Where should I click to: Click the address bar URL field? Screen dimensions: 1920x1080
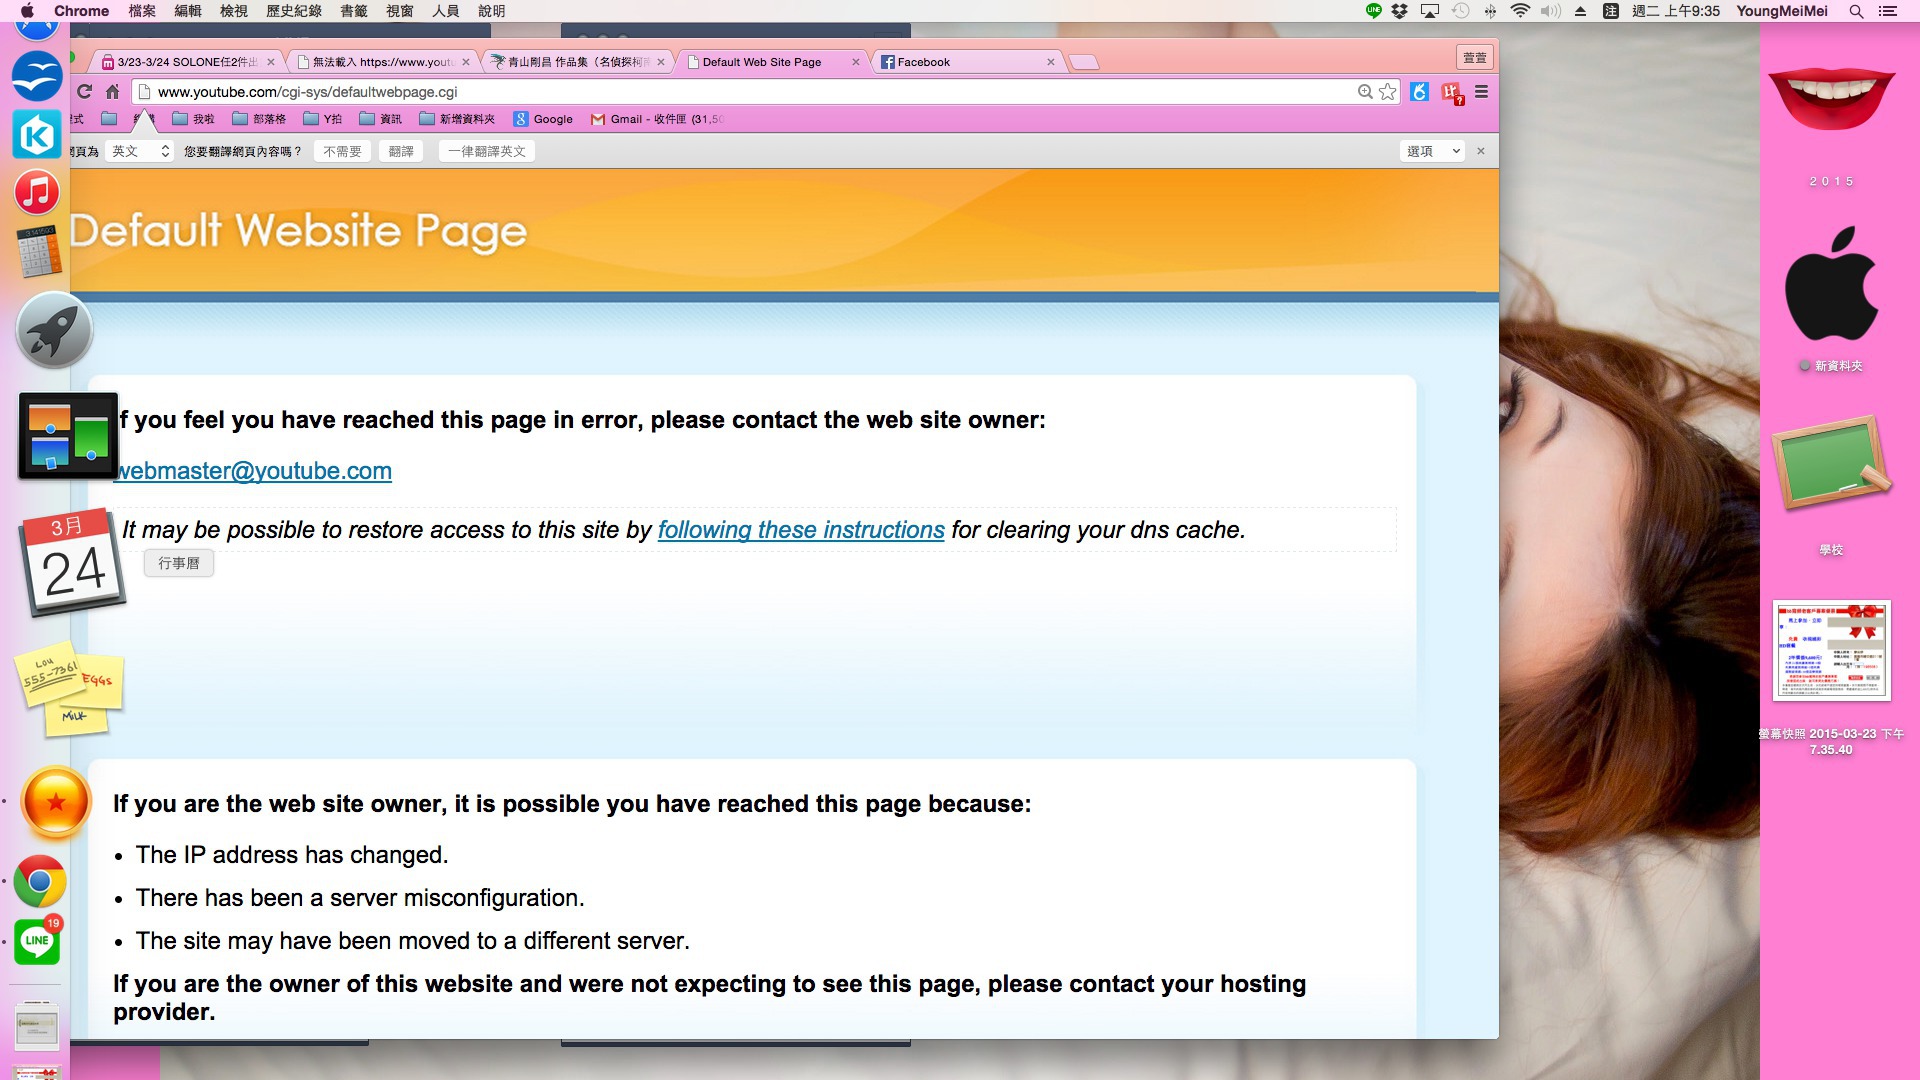point(700,92)
